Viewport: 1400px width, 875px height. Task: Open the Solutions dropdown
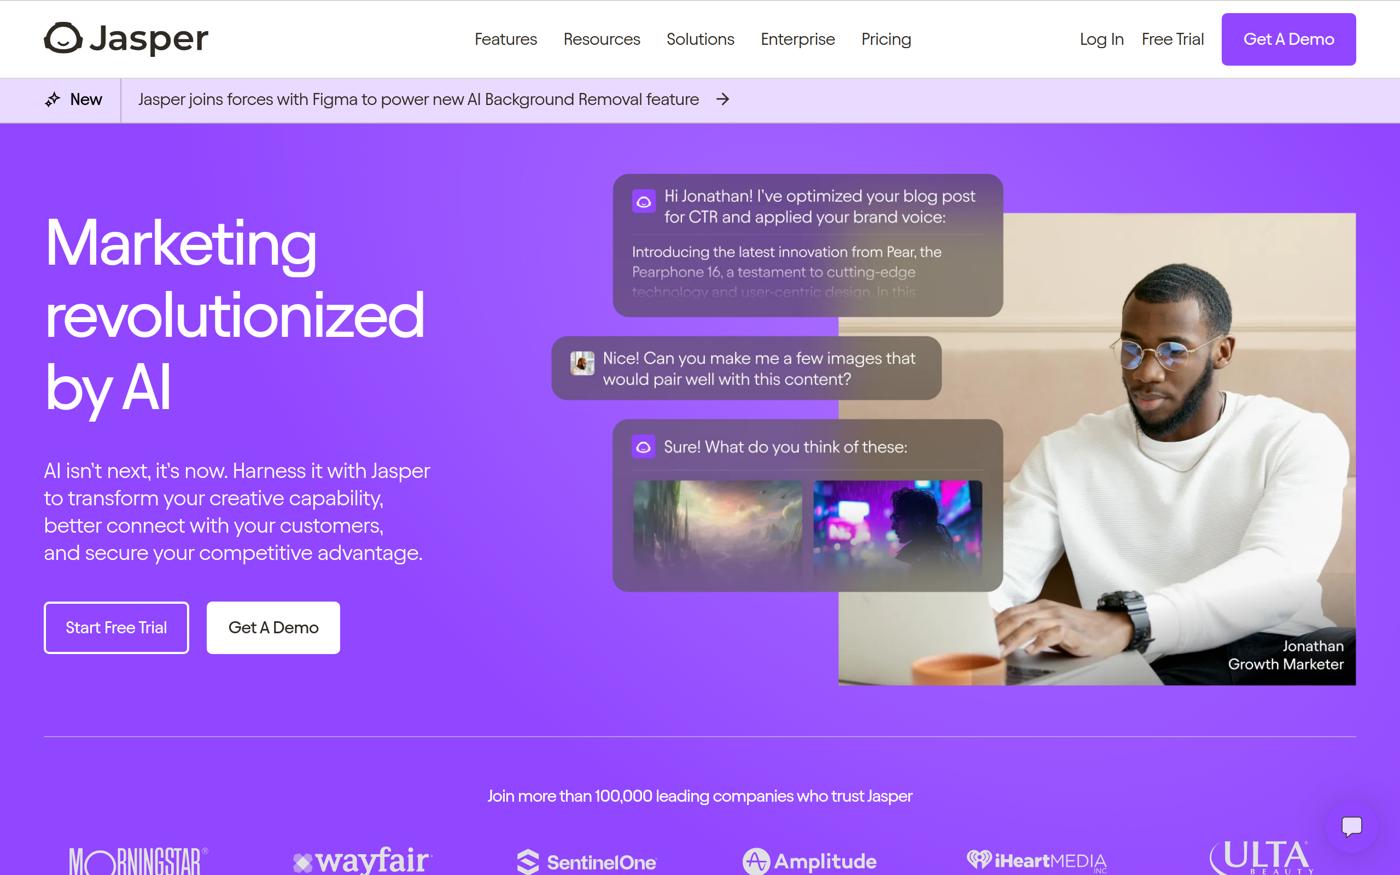(700, 39)
